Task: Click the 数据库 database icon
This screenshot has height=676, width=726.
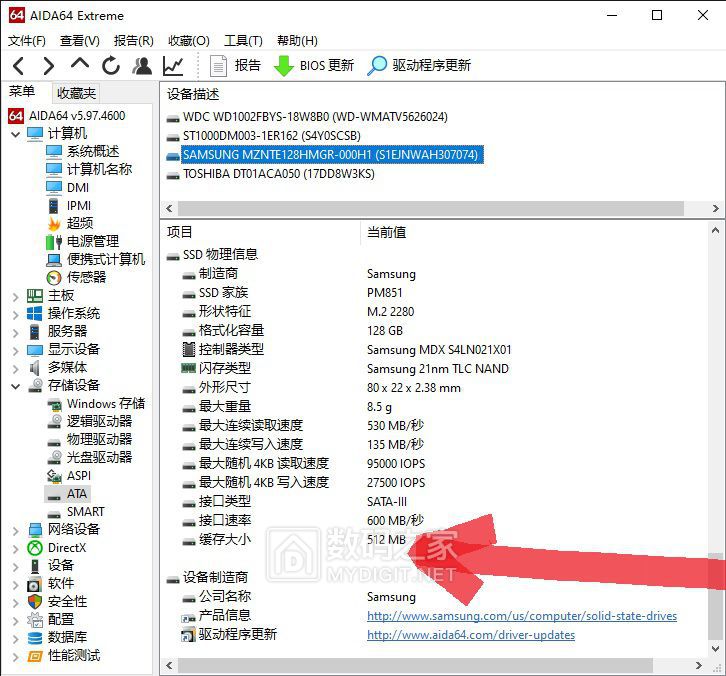Action: [35, 638]
